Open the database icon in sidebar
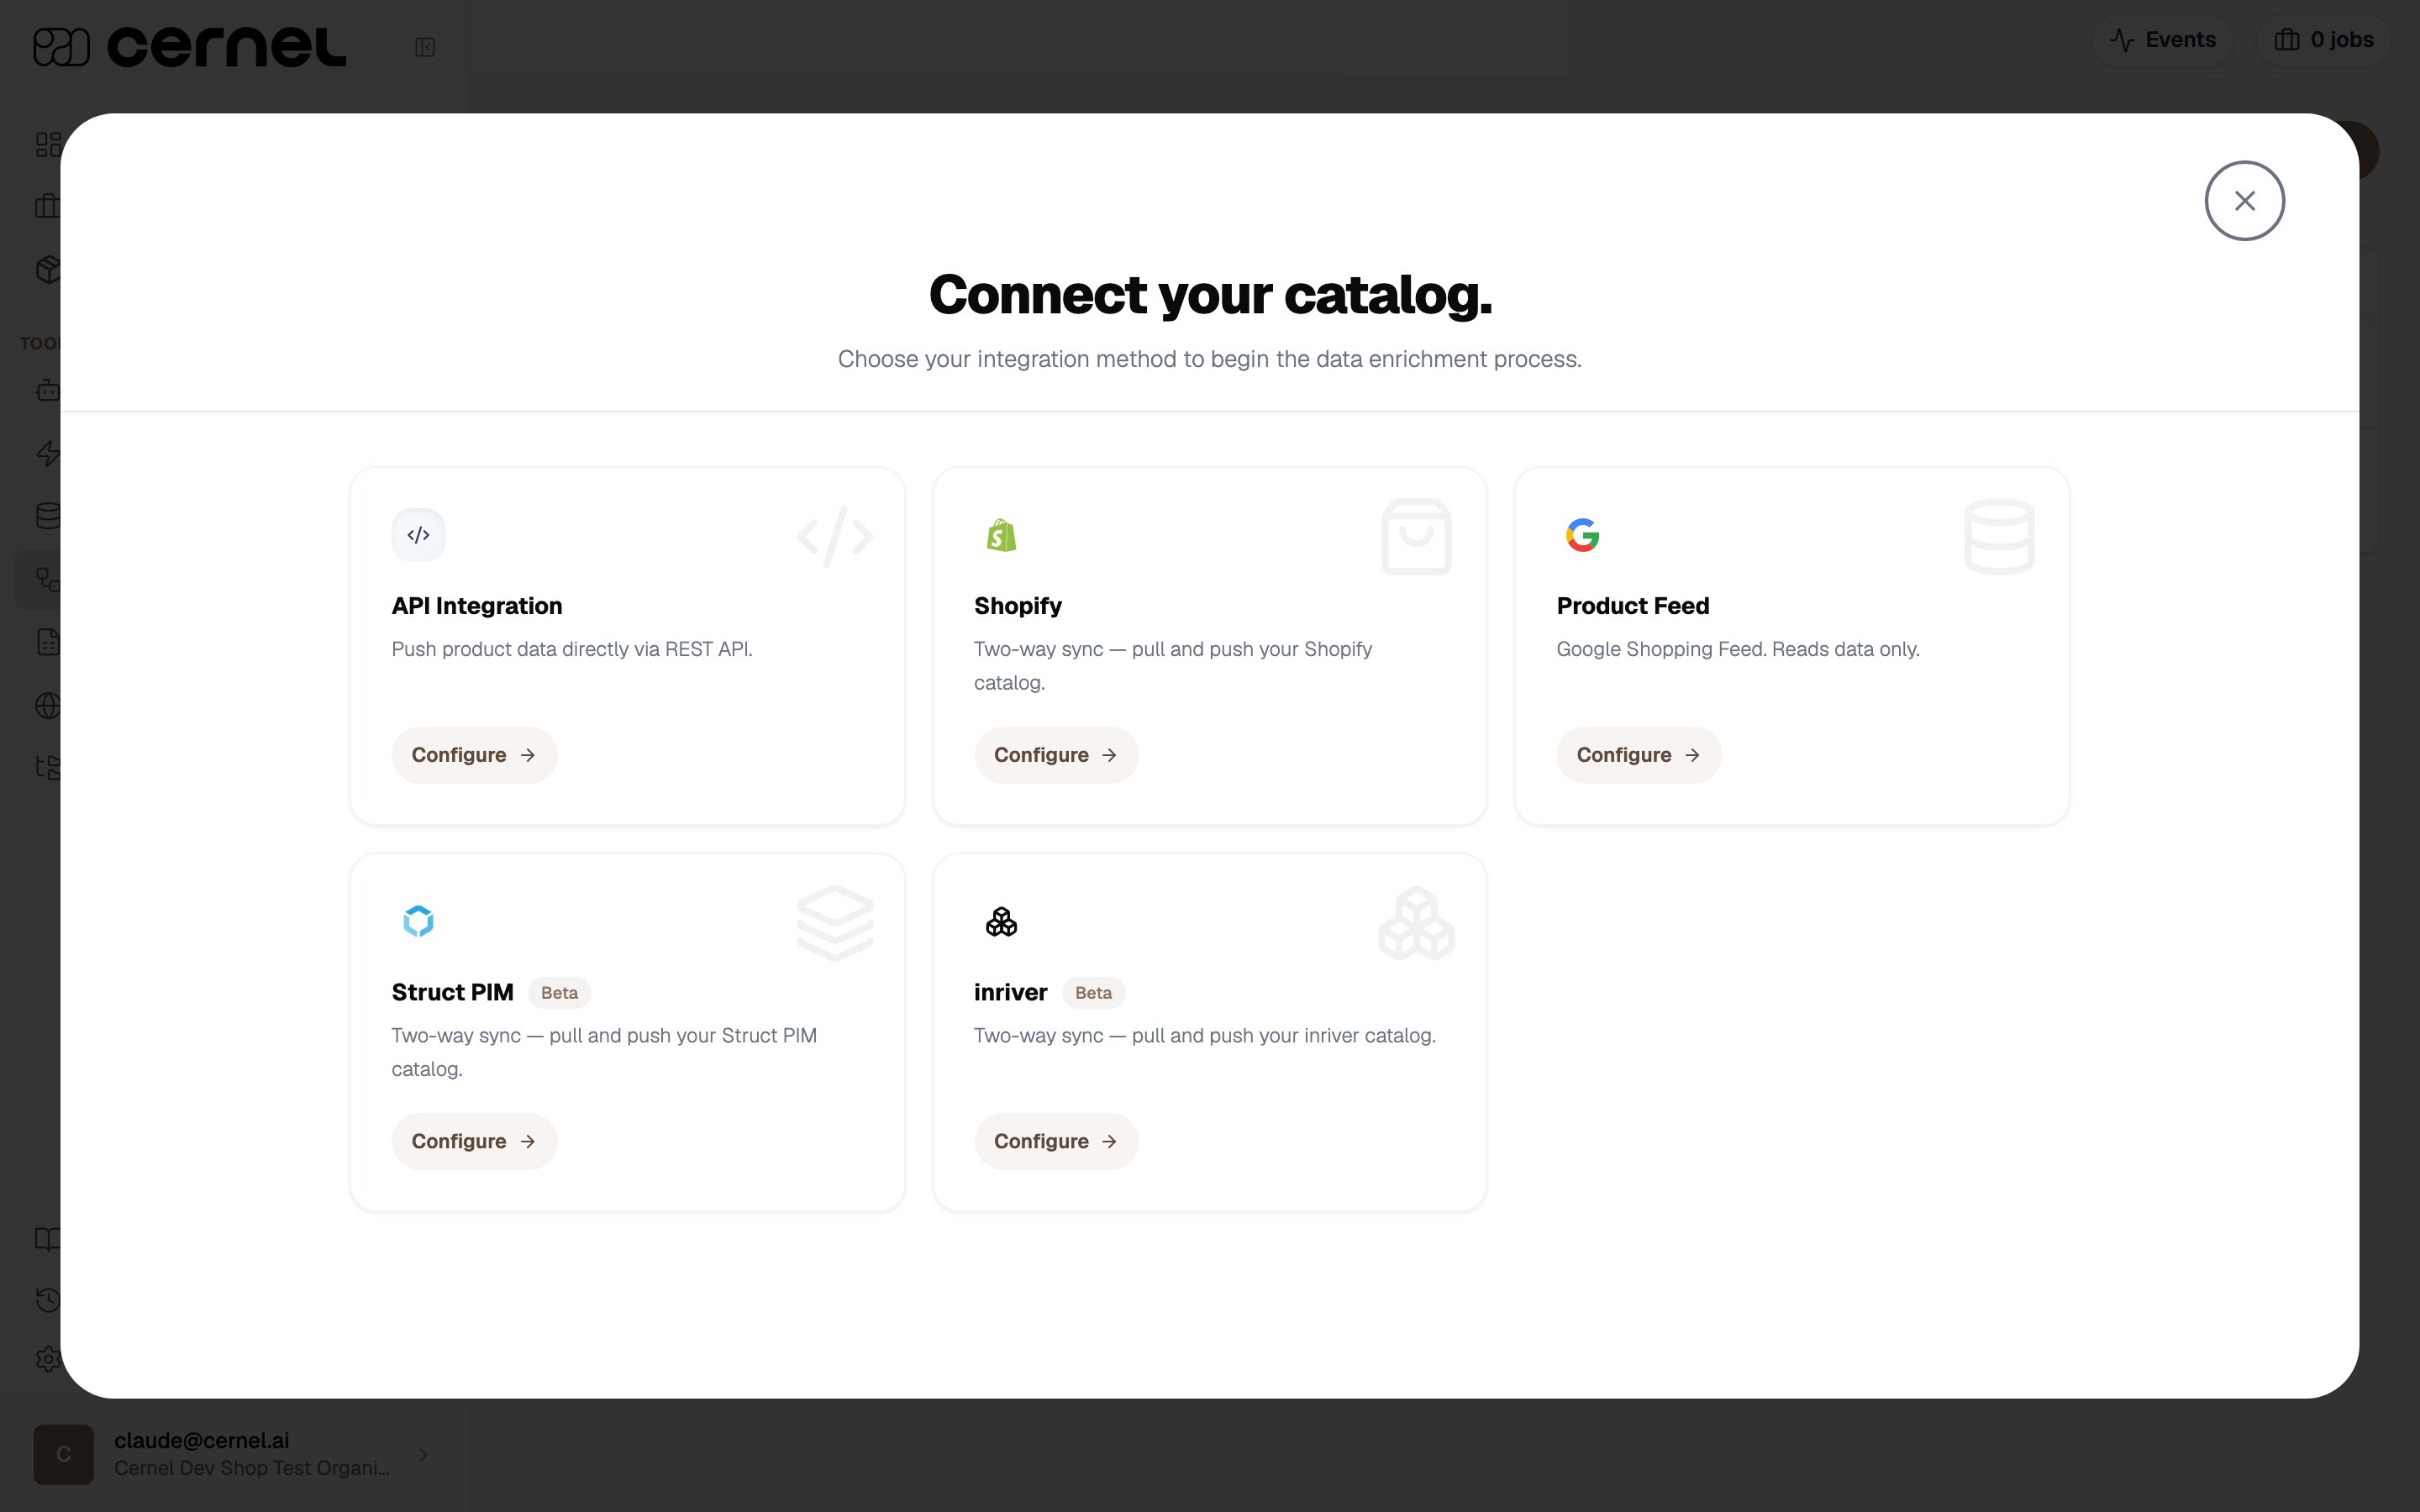The image size is (2420, 1512). (x=48, y=516)
